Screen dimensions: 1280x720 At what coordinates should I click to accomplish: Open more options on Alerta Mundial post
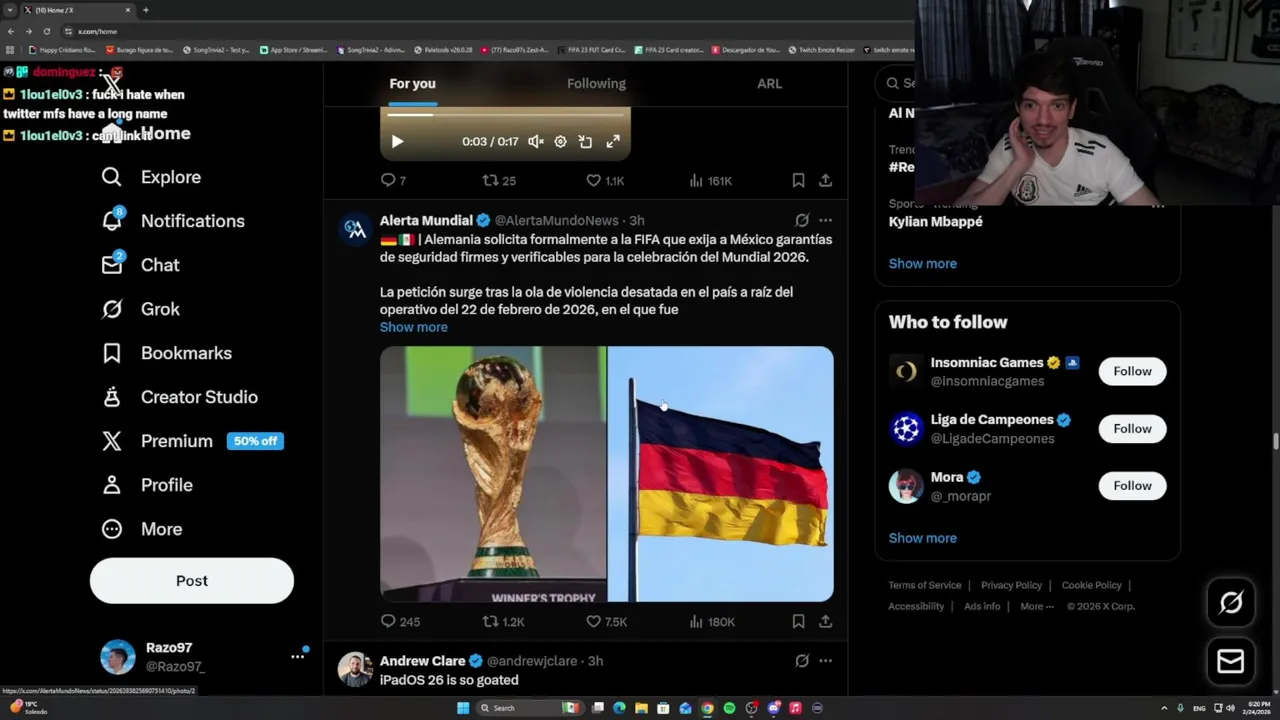[825, 220]
